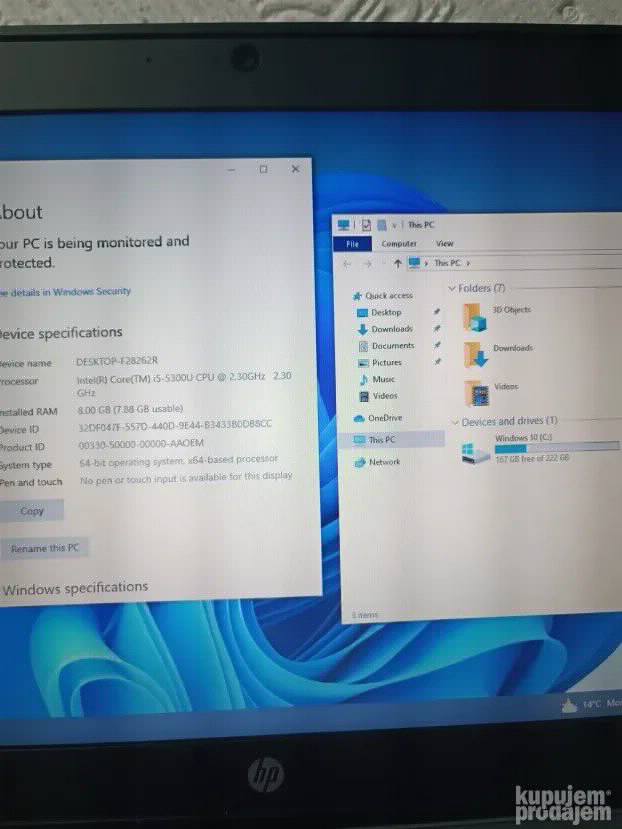
Task: Click the properties icon in the title bar toolbar
Action: [366, 225]
